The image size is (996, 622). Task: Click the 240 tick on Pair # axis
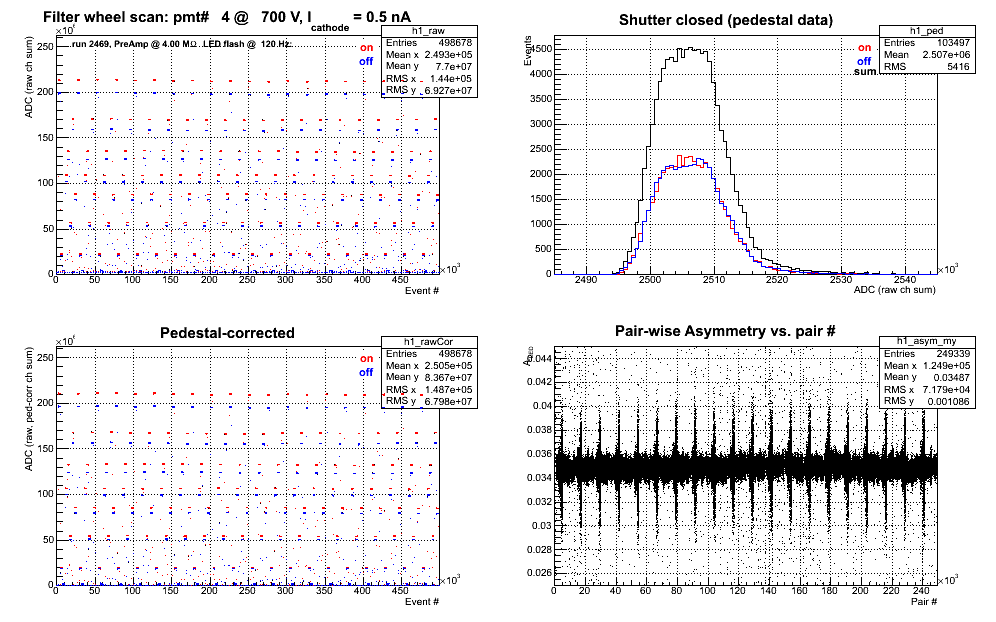click(x=920, y=591)
